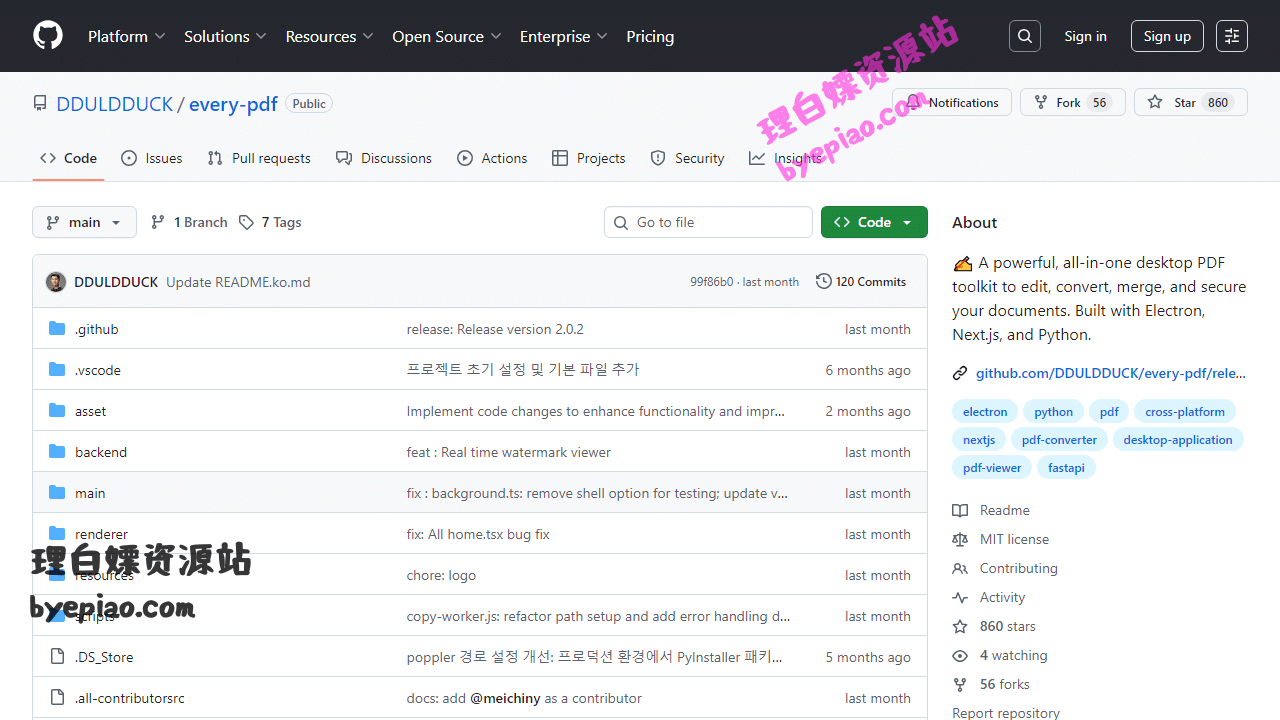Image resolution: width=1280 pixels, height=720 pixels.
Task: Click the Report repository link
Action: pos(1006,713)
